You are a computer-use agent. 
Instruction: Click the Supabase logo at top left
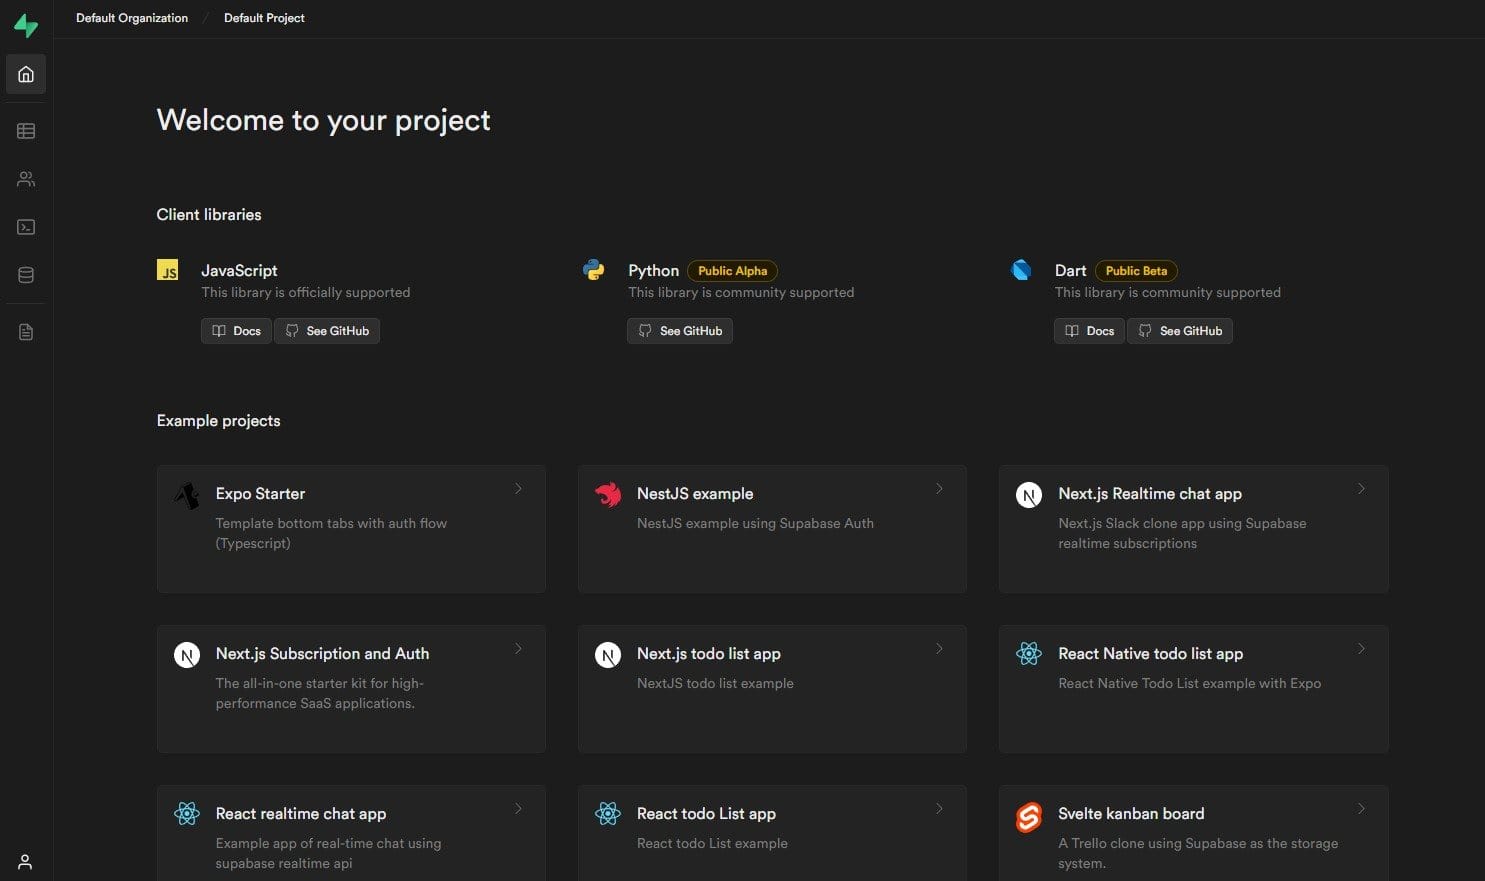click(x=26, y=25)
